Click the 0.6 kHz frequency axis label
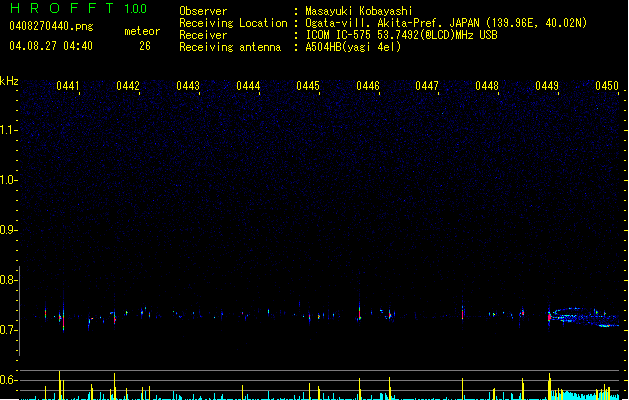Viewport: 629px width, 400px height. tap(8, 380)
